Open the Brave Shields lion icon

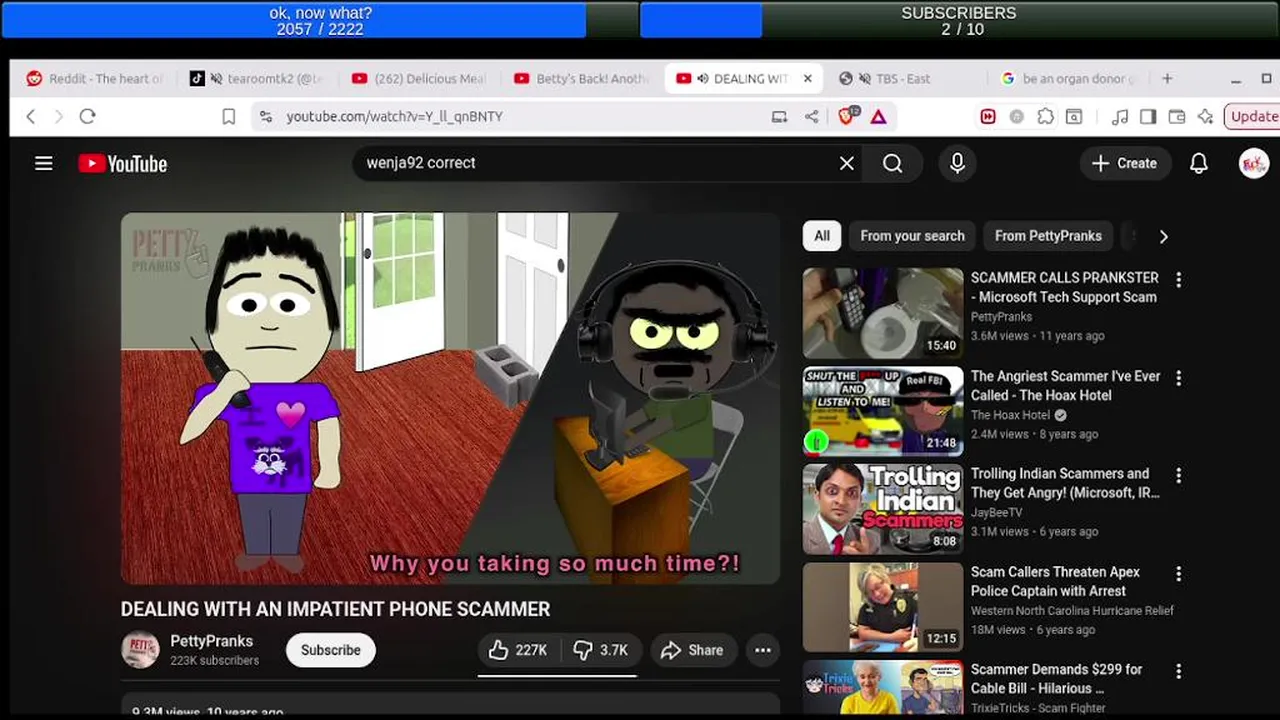847,116
